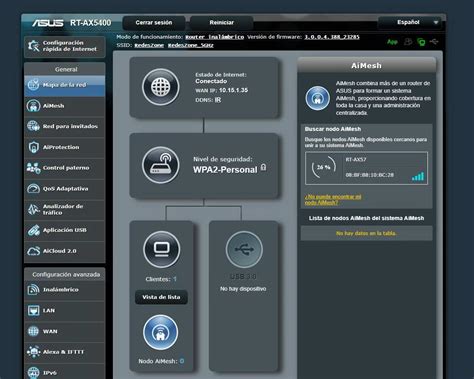Click the green network status icon
Viewport: 474px width, 379px height.
pos(421,42)
